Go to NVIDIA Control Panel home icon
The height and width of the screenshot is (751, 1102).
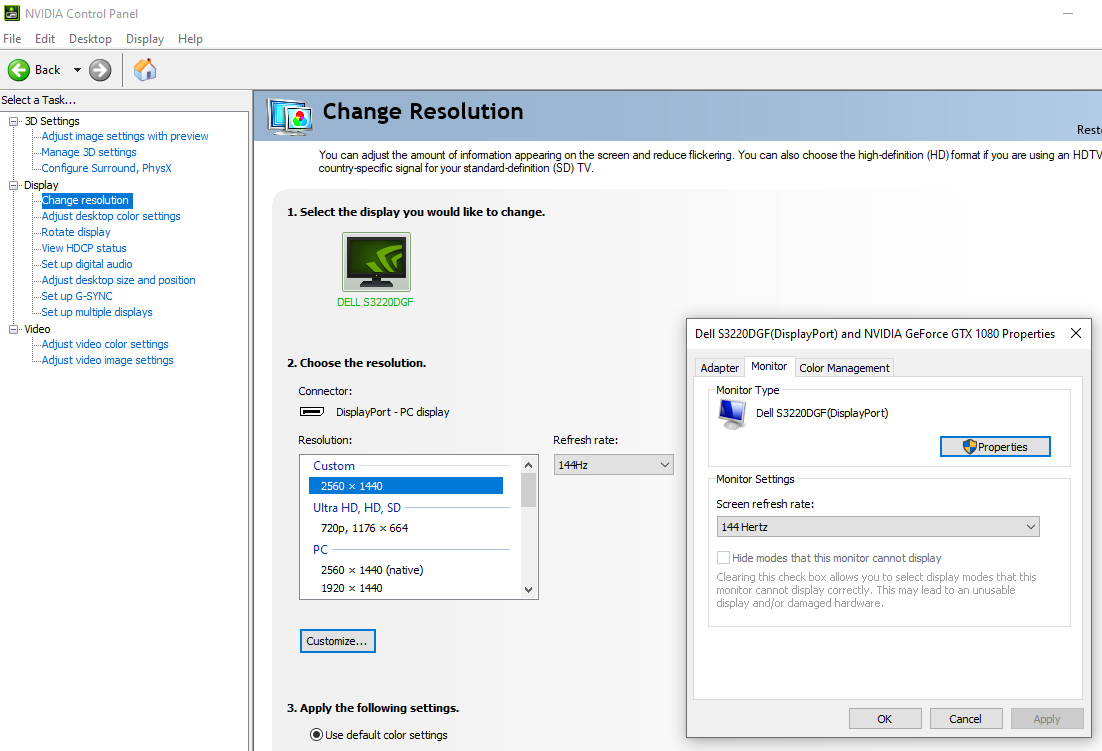pyautogui.click(x=145, y=70)
